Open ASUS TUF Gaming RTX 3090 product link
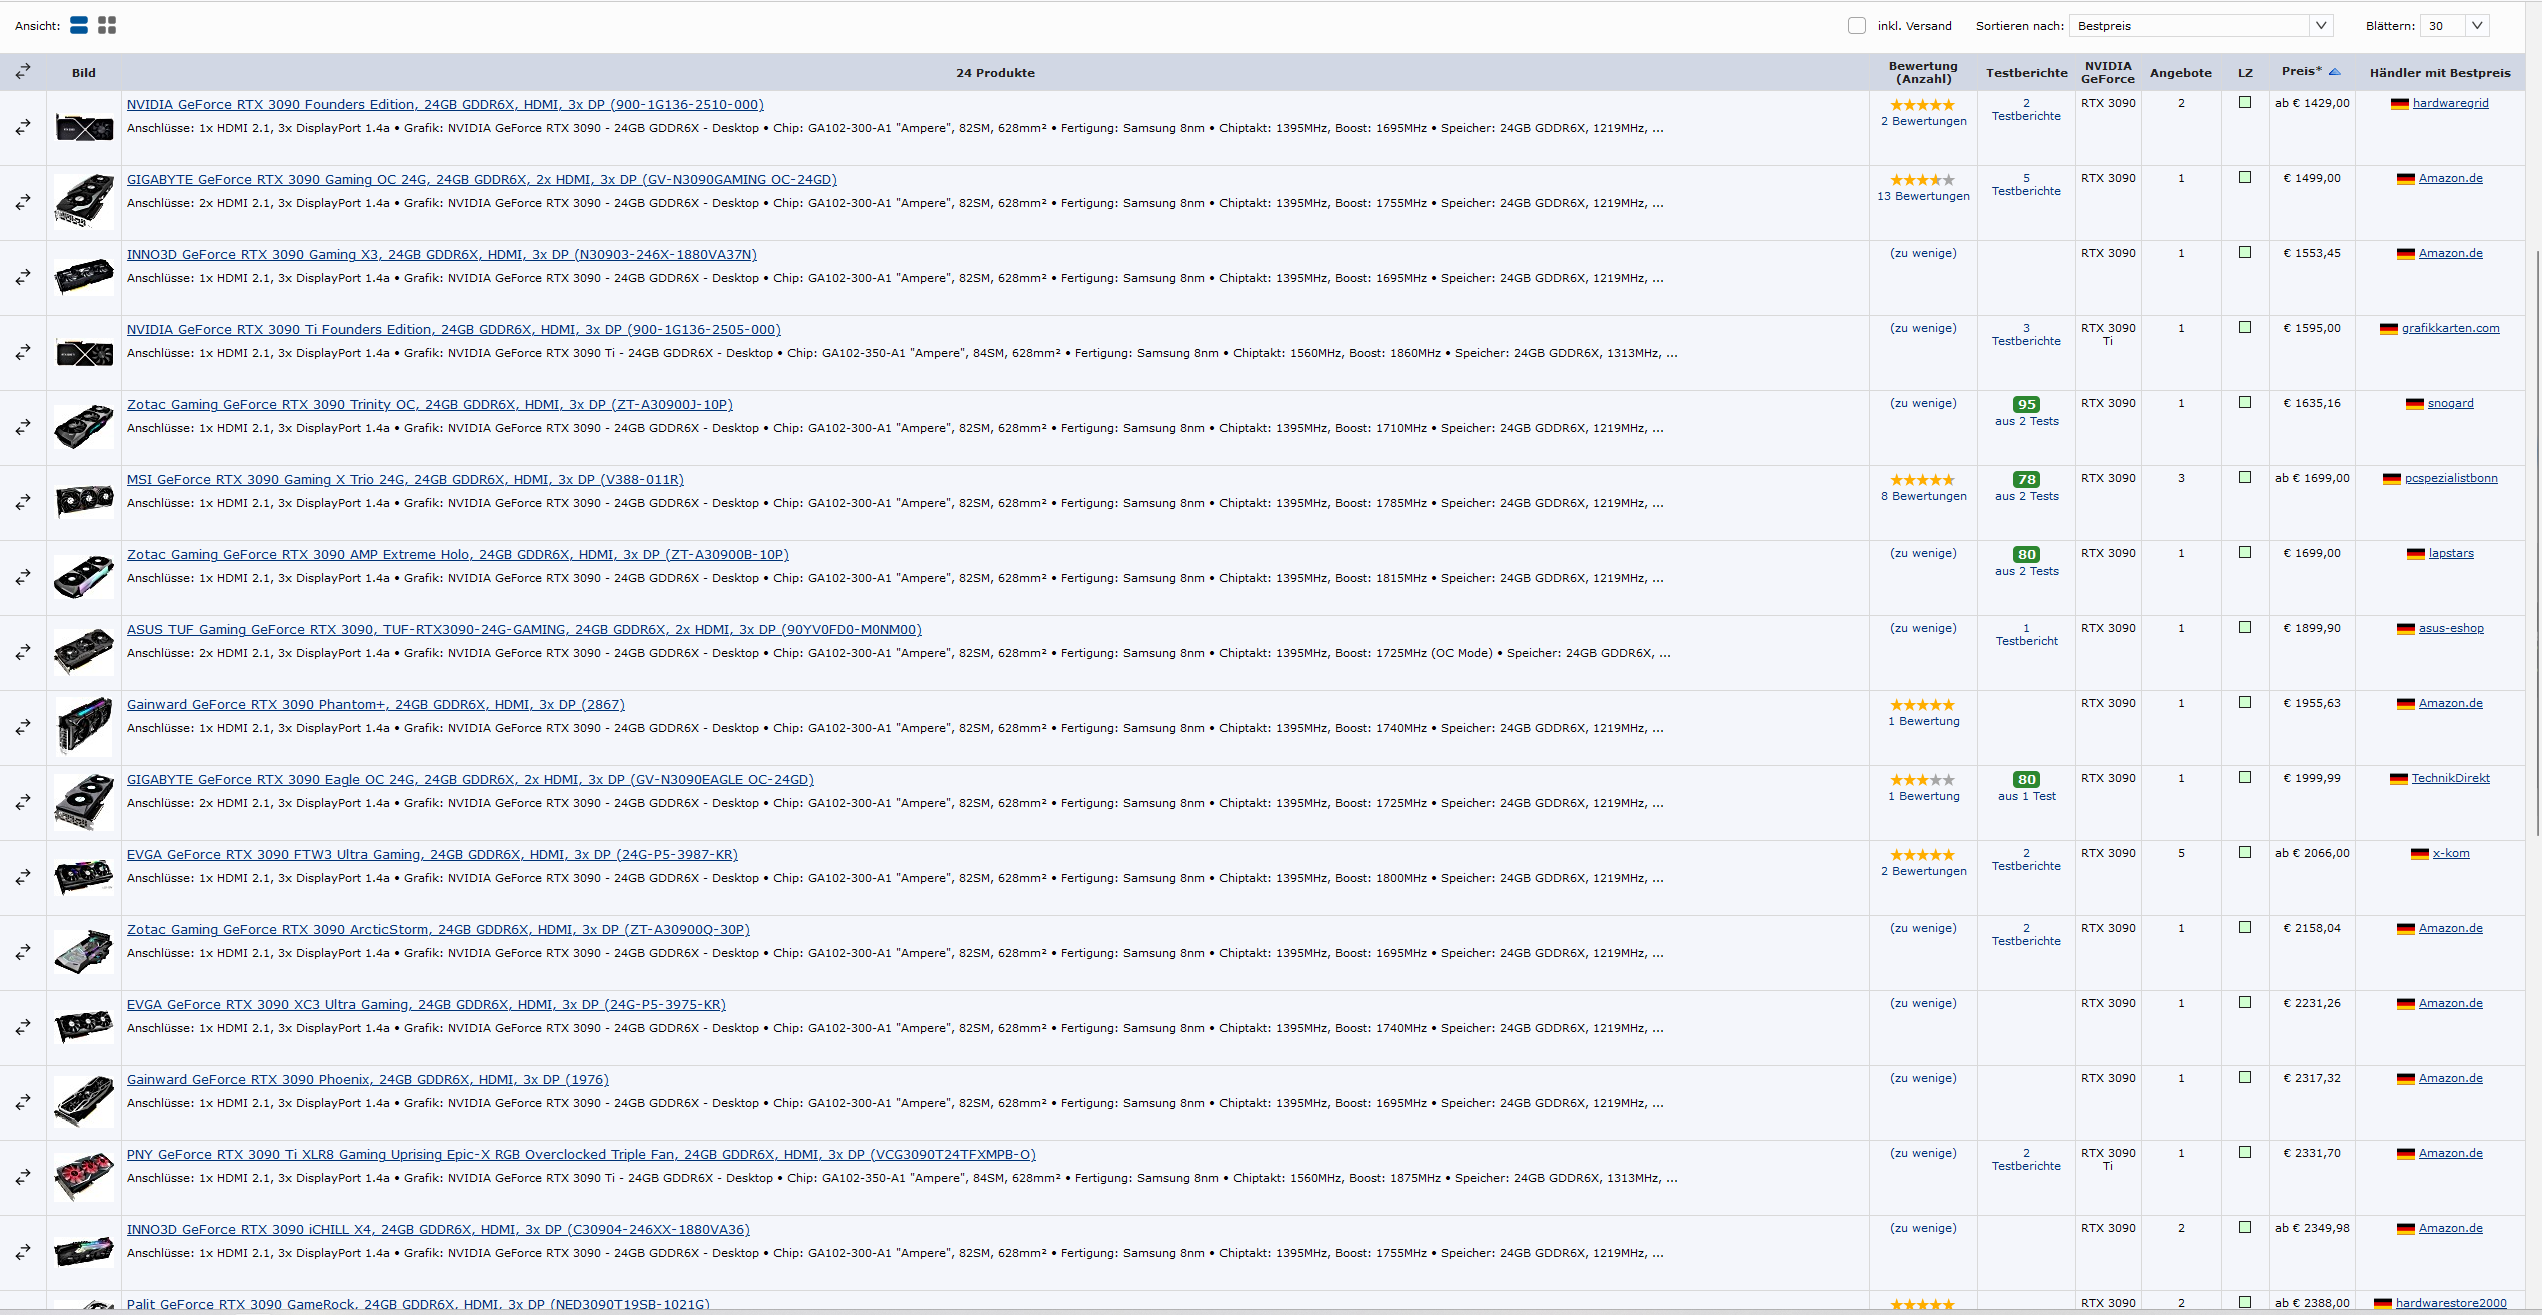2542x1315 pixels. (524, 630)
